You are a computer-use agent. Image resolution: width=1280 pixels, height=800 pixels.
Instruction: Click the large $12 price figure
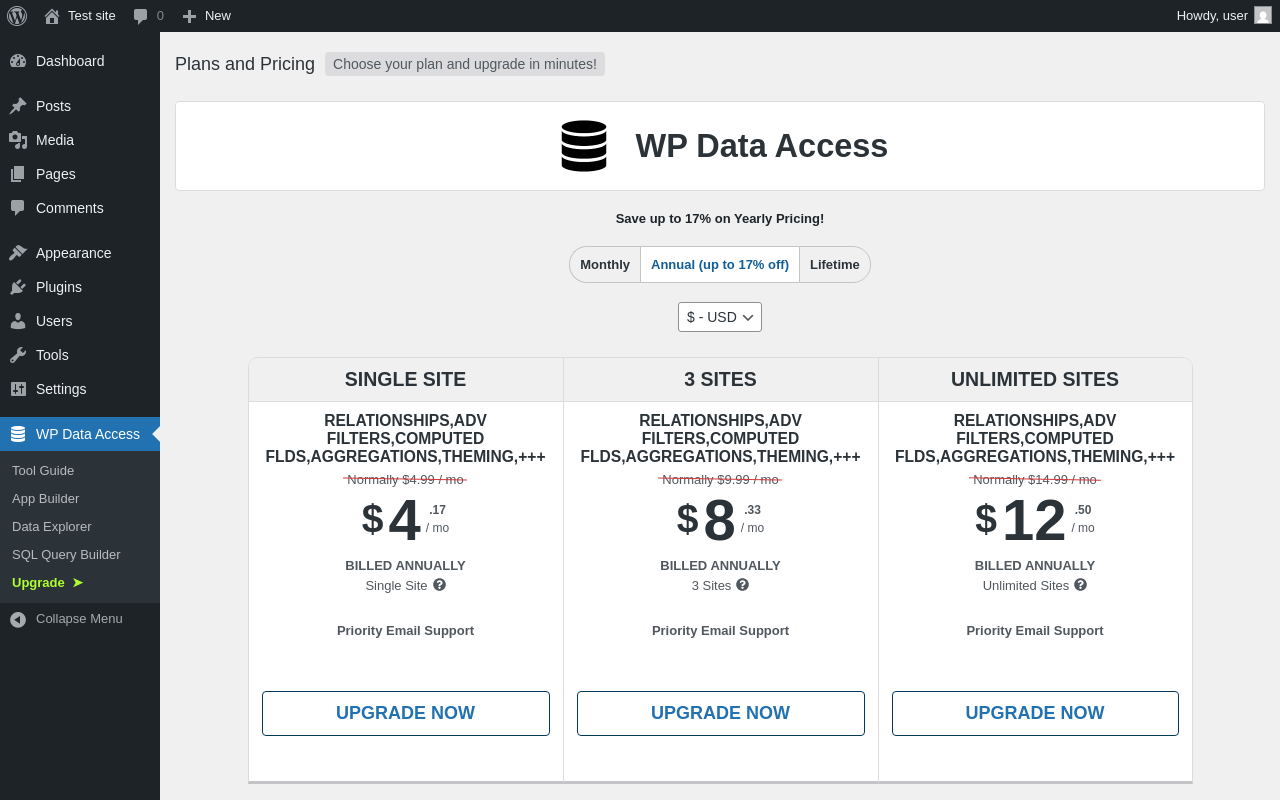tap(1034, 520)
